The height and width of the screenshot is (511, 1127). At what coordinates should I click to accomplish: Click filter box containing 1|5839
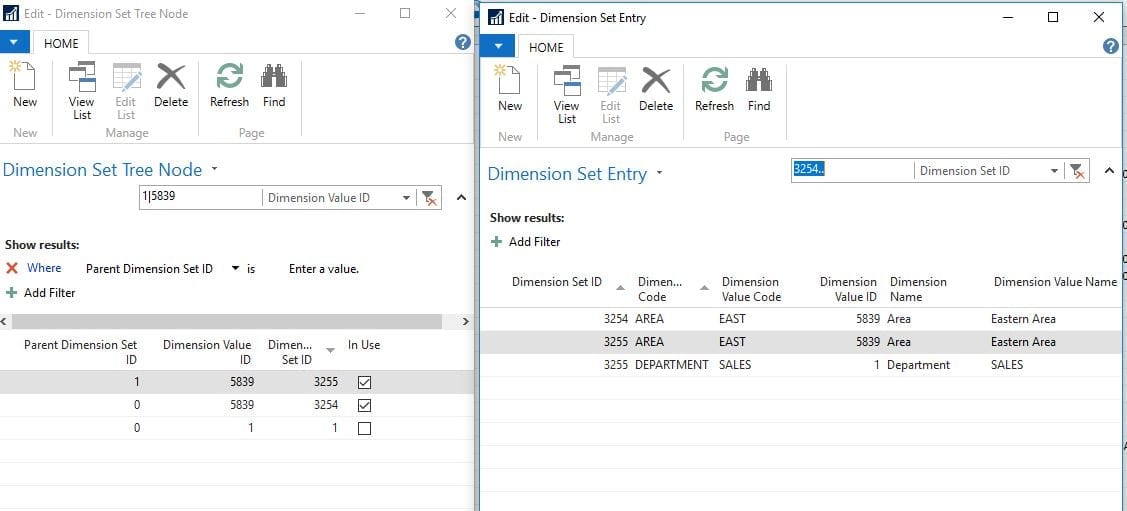coord(200,197)
